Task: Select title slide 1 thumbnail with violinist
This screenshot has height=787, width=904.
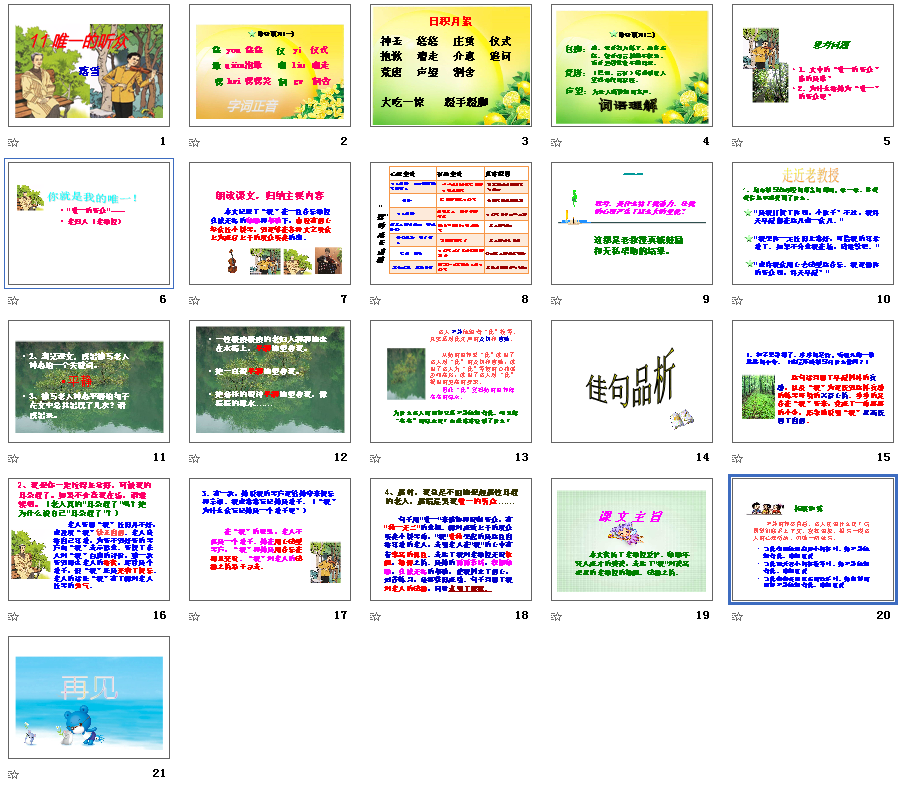Action: (89, 66)
